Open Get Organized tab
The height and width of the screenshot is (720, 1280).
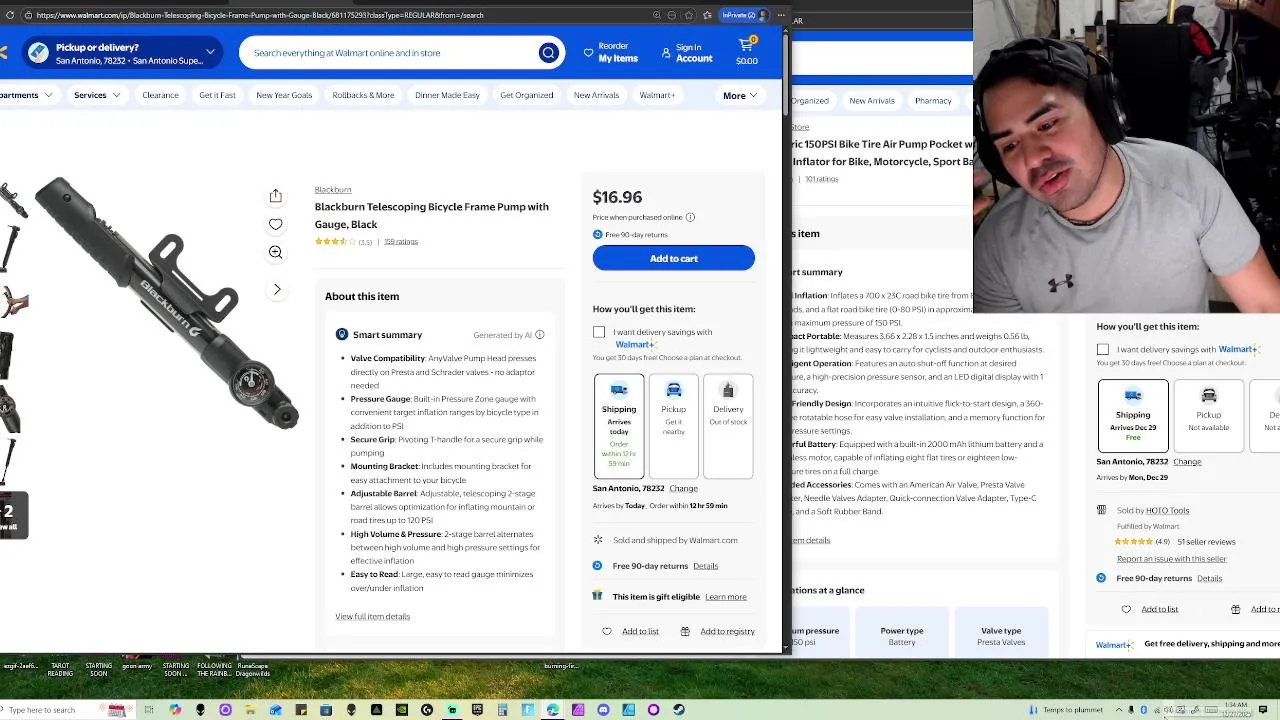526,95
